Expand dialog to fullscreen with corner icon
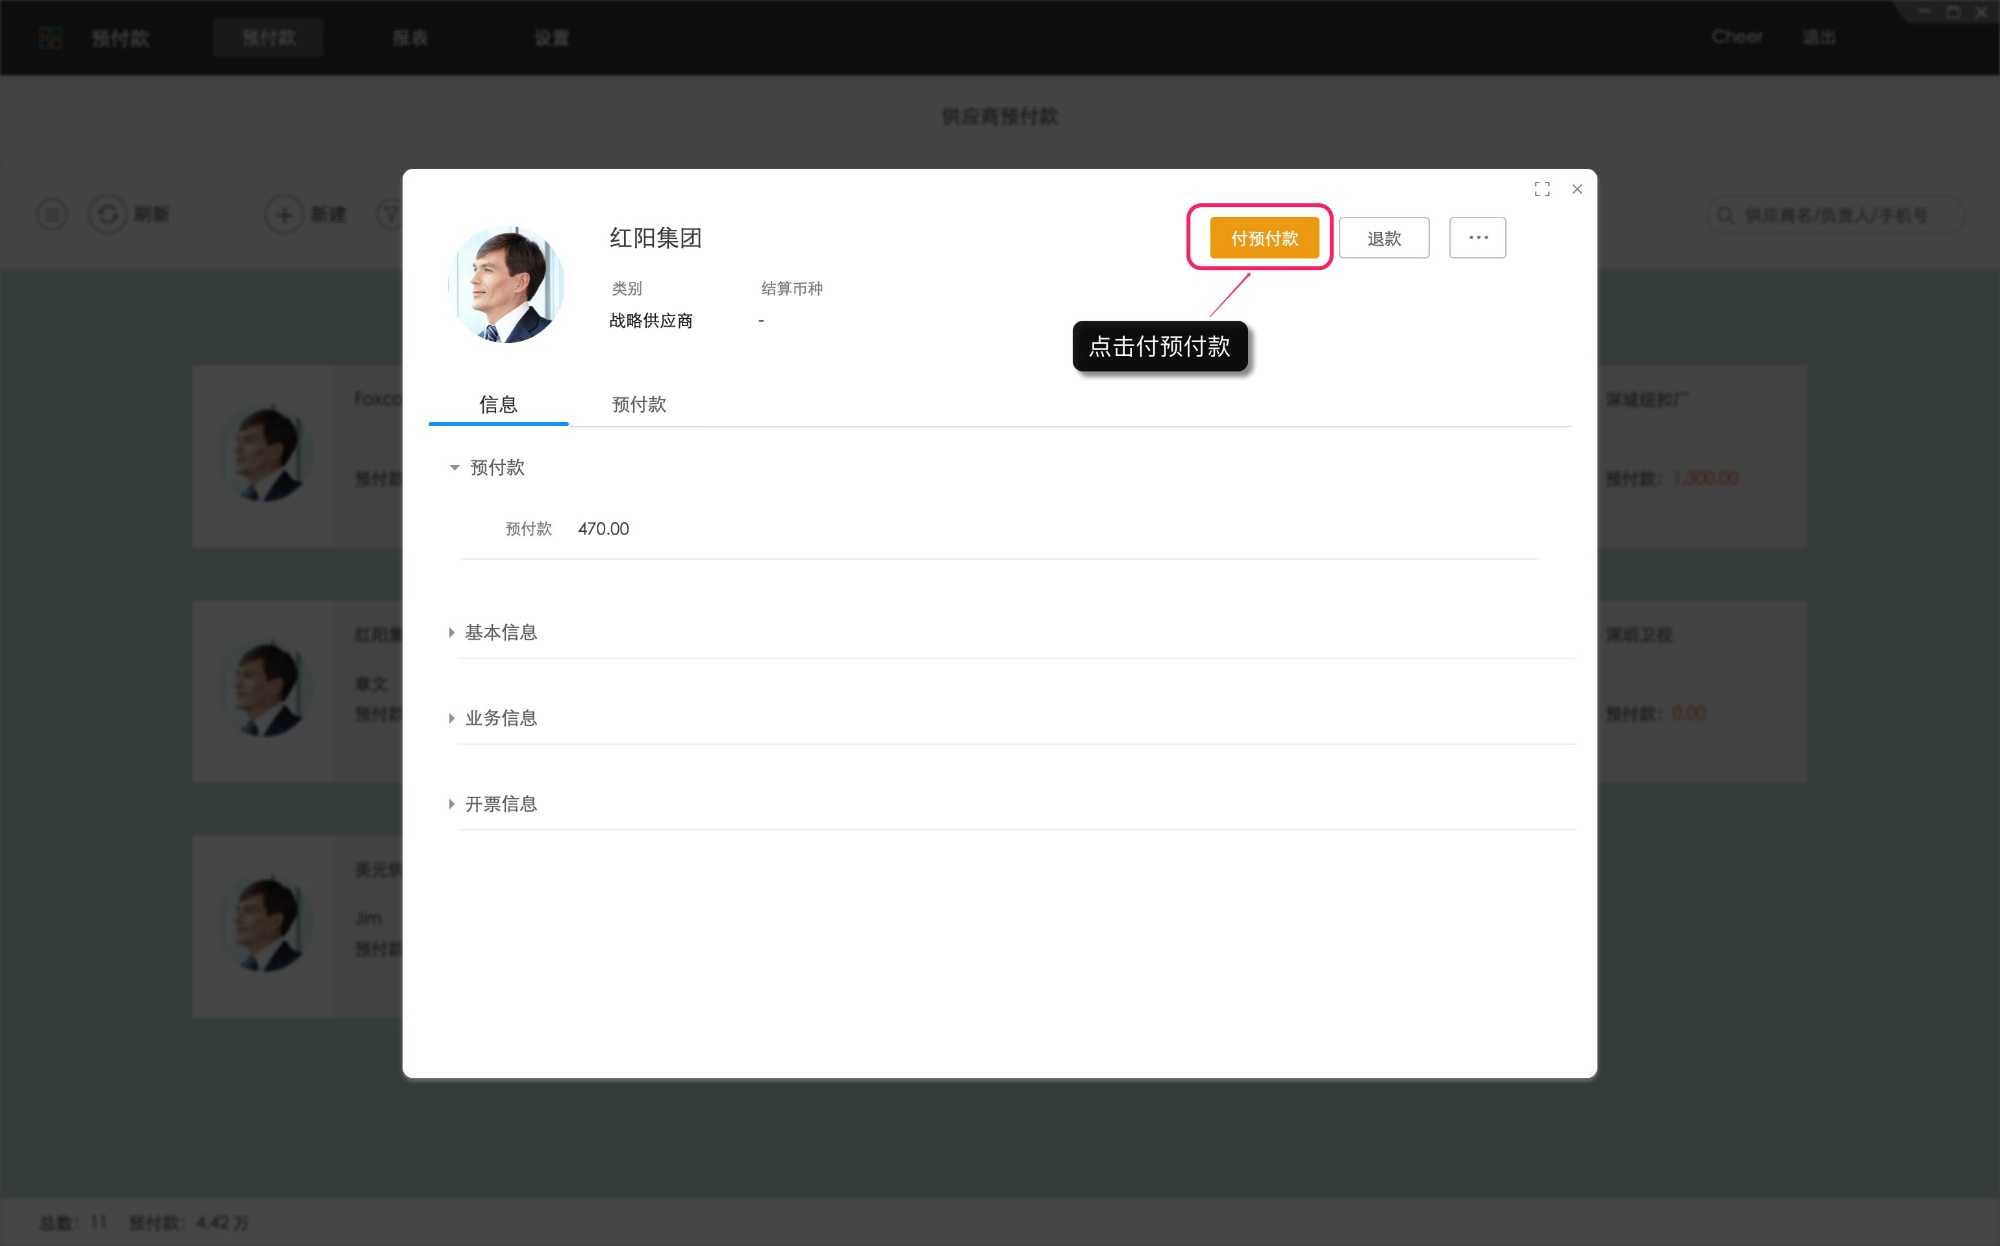2000x1246 pixels. click(x=1542, y=188)
